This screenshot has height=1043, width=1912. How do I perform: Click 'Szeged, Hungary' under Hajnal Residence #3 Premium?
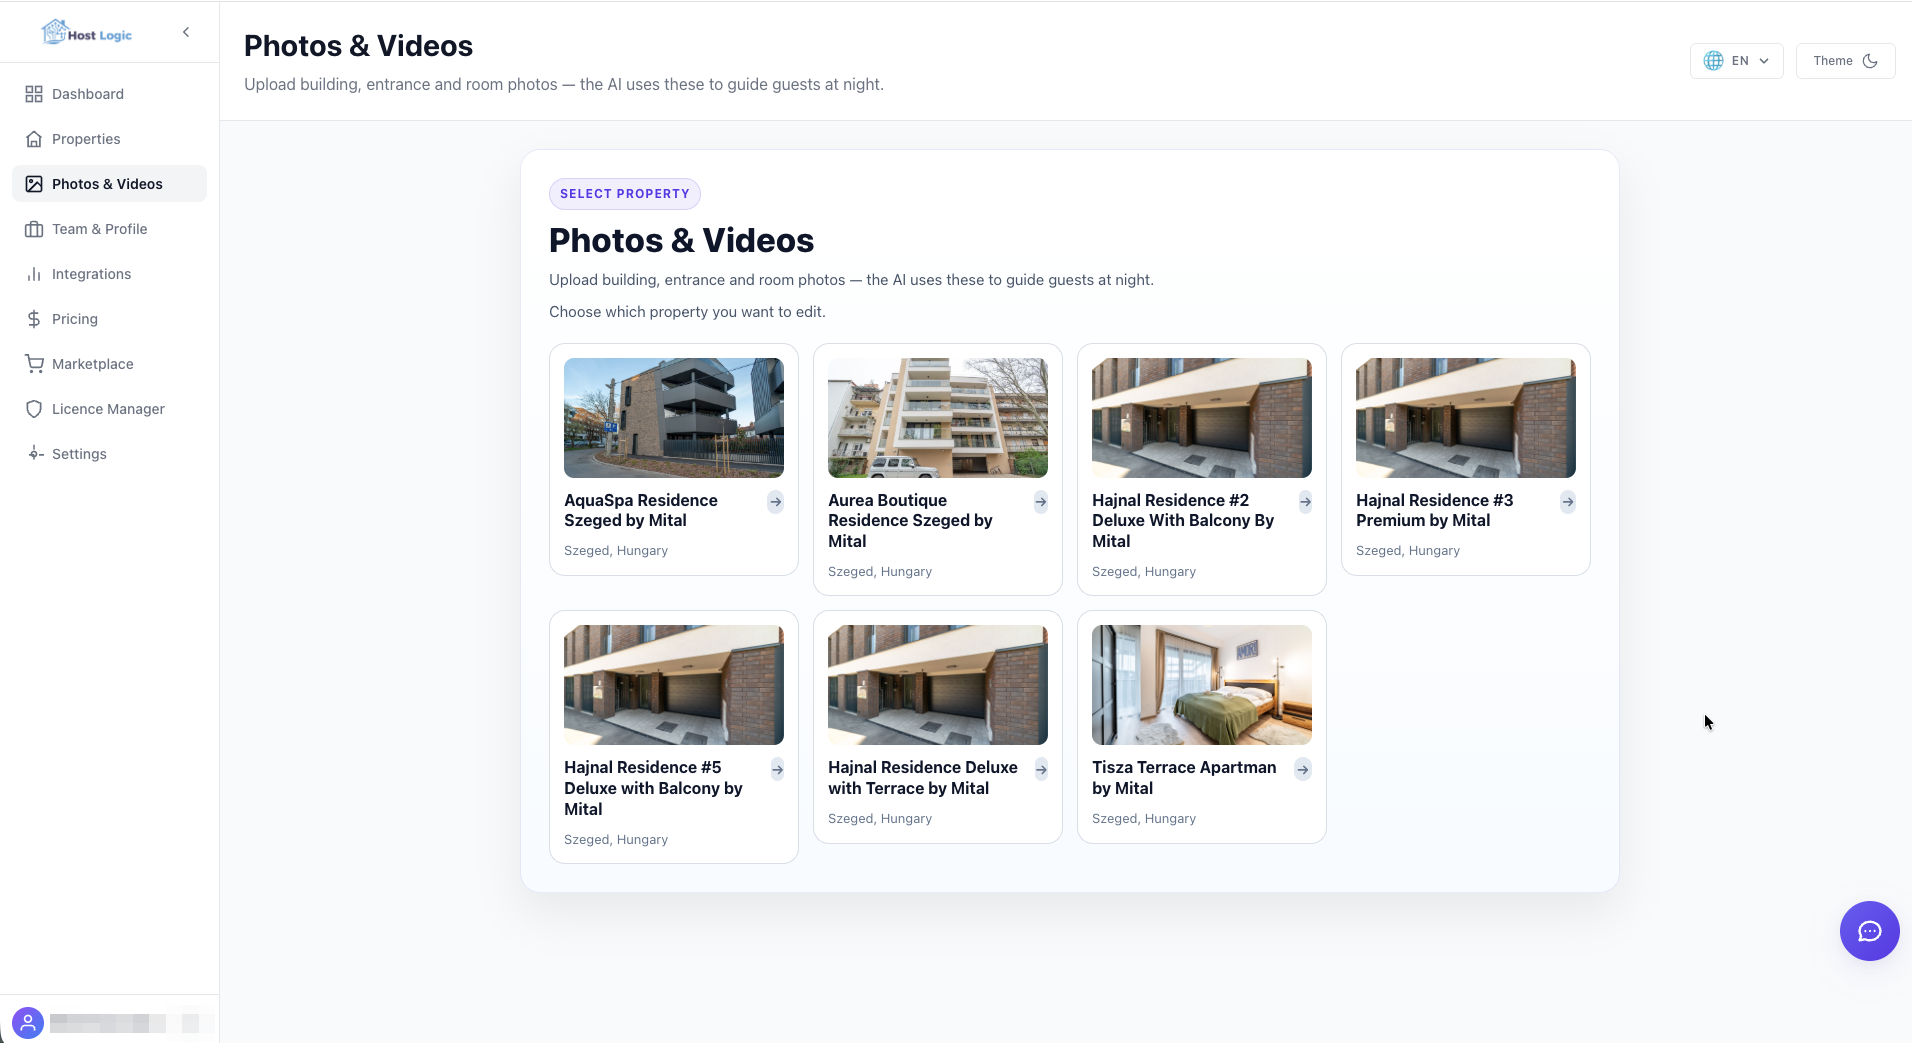(1408, 551)
